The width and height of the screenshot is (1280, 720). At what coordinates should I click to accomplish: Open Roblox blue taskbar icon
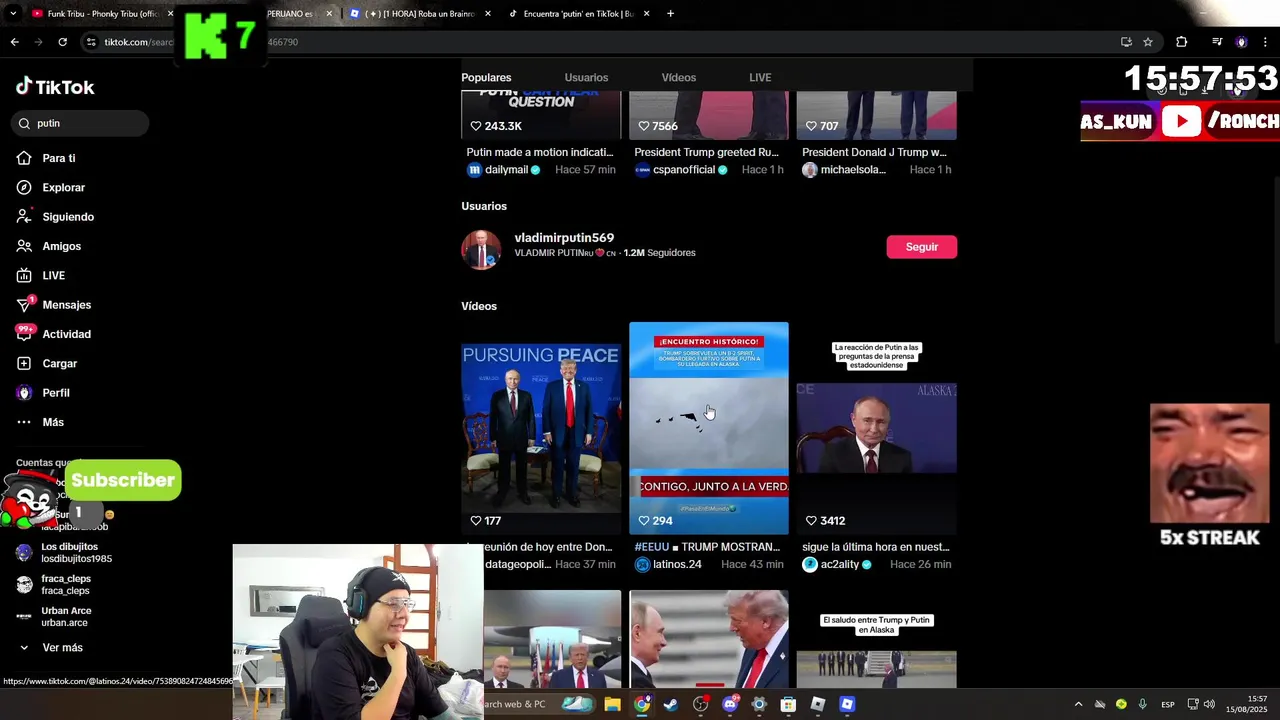coord(847,704)
